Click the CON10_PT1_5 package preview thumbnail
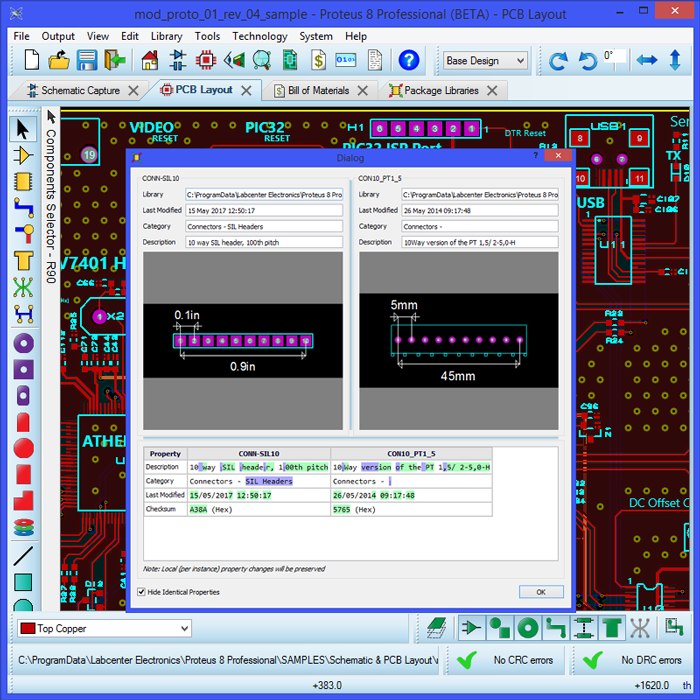The width and height of the screenshot is (700, 700). pos(458,341)
